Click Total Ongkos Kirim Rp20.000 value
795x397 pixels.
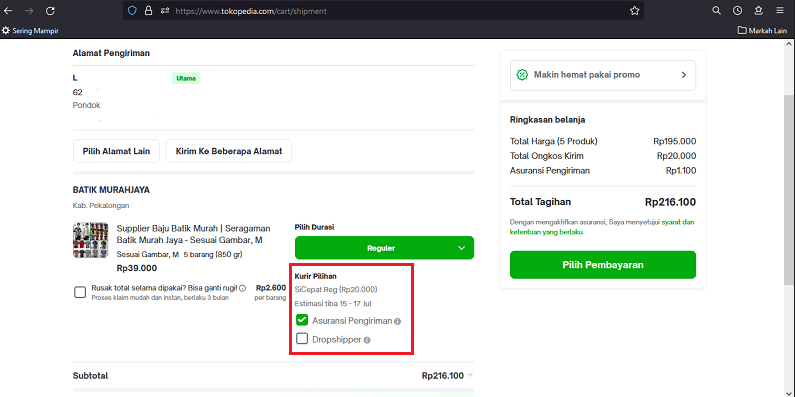(x=676, y=156)
